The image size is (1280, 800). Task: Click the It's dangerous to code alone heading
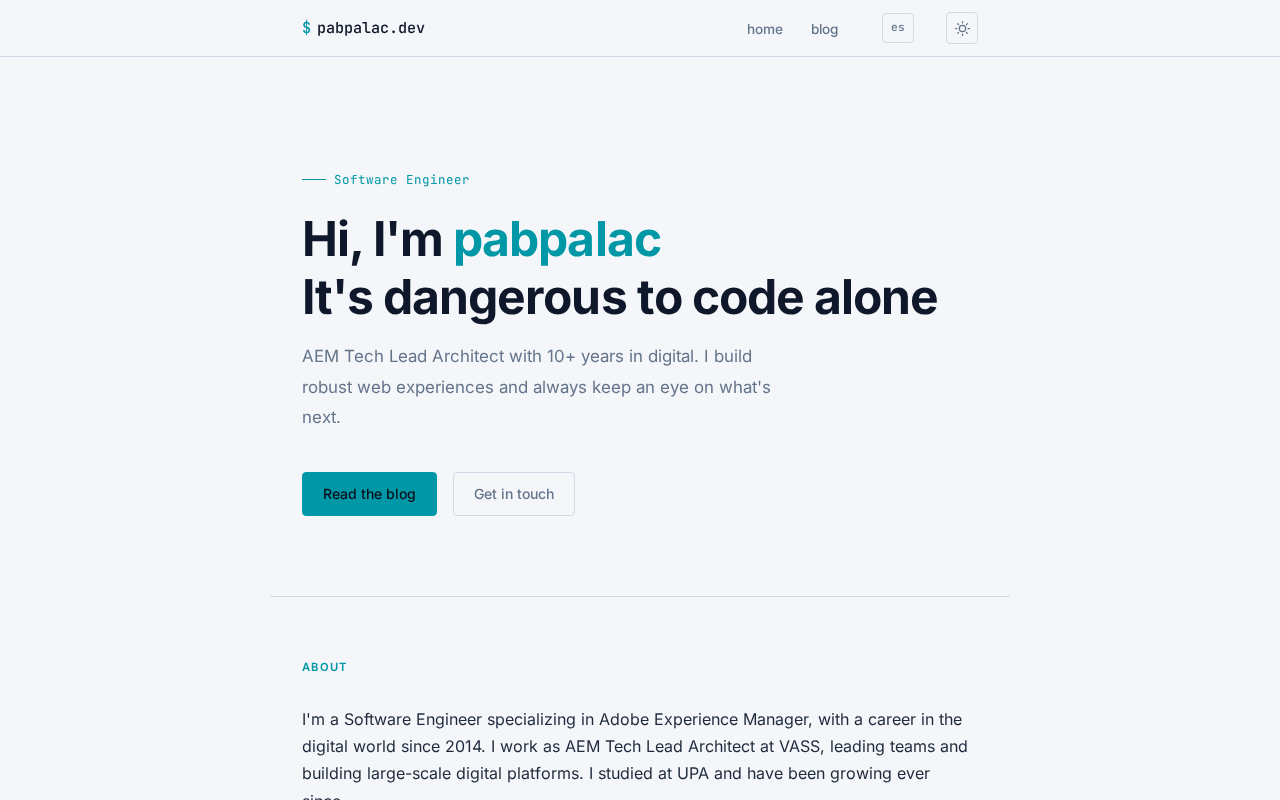tap(620, 297)
